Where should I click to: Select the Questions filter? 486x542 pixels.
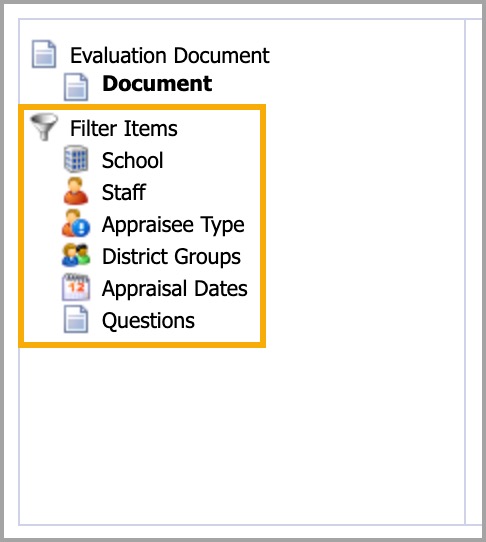(148, 321)
